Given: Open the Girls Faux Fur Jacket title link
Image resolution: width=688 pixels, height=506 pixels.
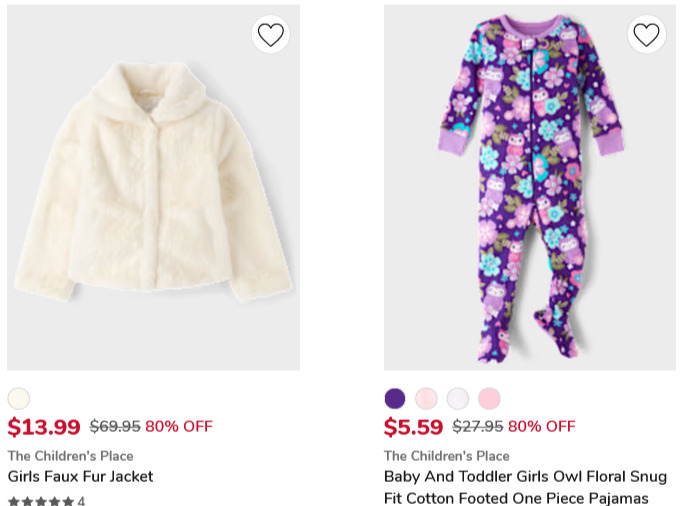Looking at the screenshot, I should [81, 477].
